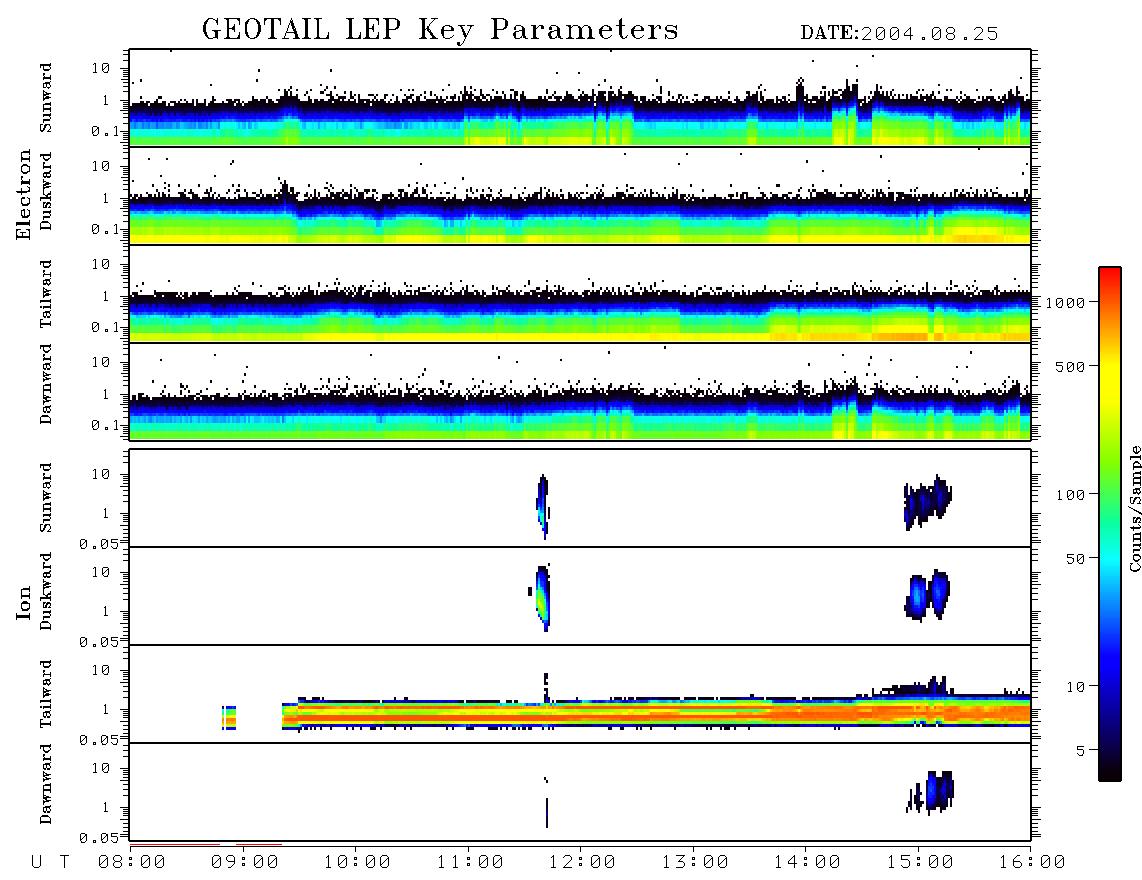Click the "Electron" group axis label
Viewport: 1142px width, 880px height.
click(24, 194)
